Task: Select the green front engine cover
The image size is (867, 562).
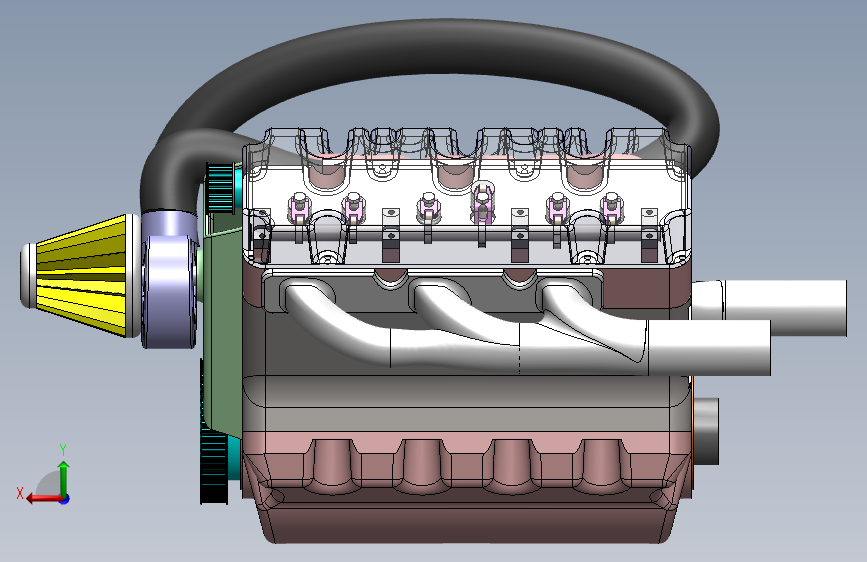Action: point(222,332)
